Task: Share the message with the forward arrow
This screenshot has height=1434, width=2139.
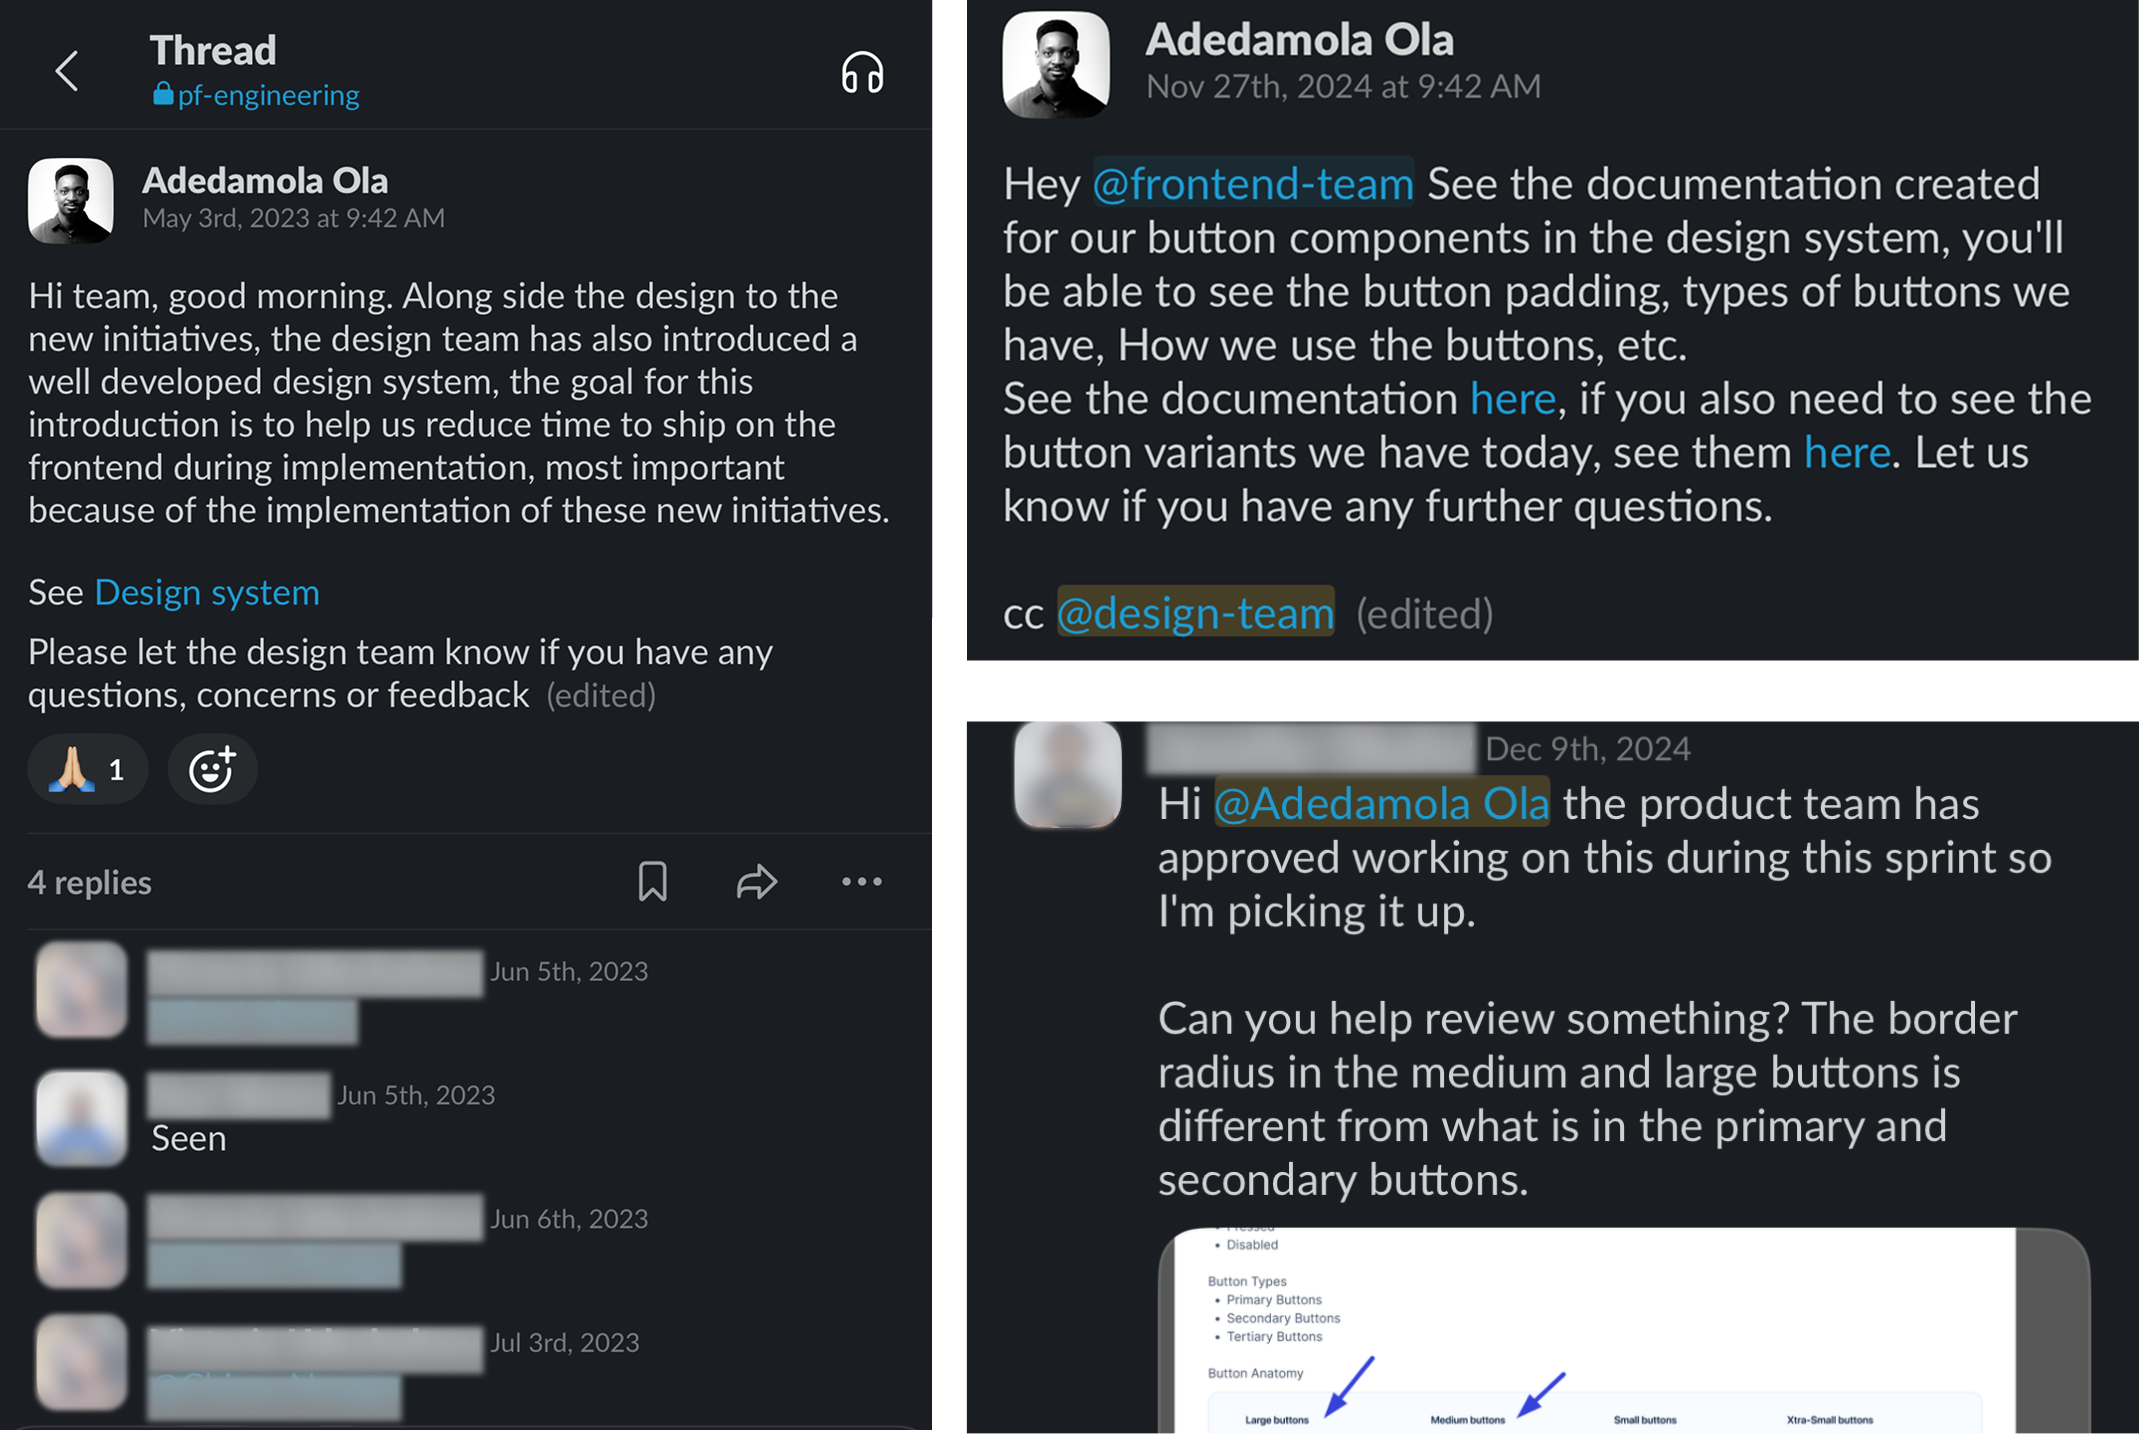Action: [756, 882]
